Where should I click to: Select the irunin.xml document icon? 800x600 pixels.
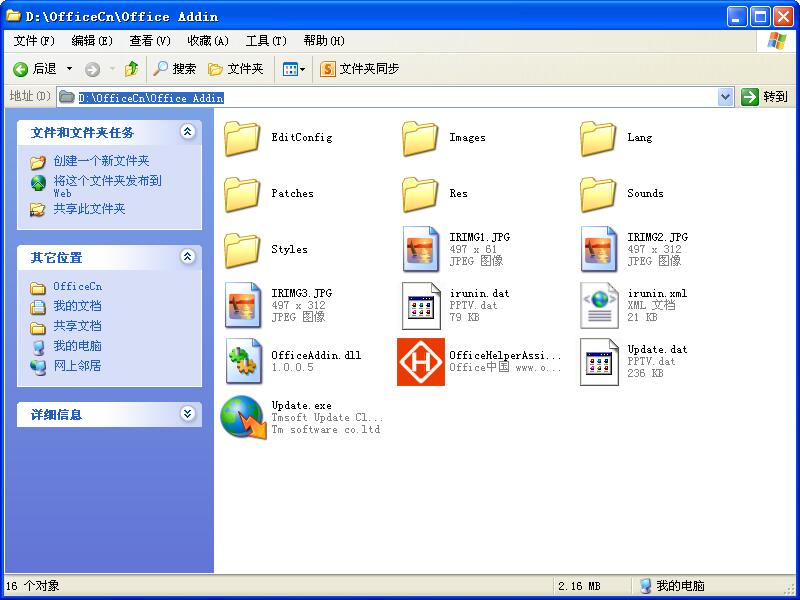coord(599,306)
